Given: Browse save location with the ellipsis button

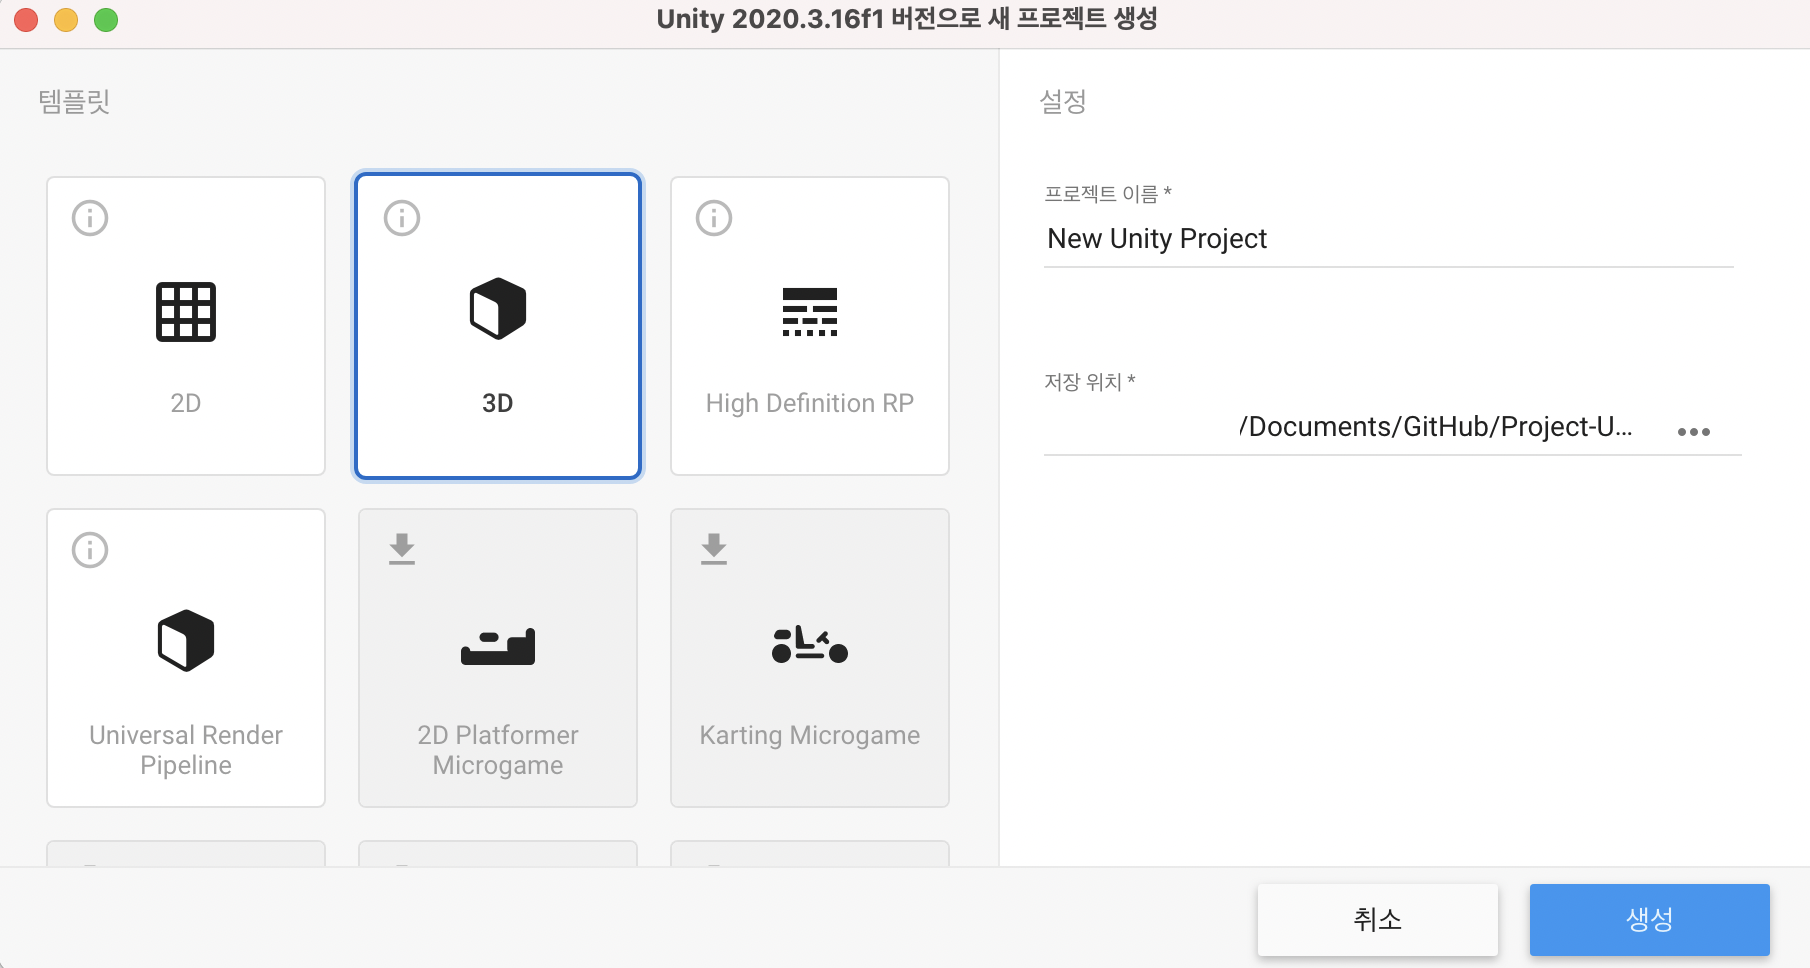Looking at the screenshot, I should [x=1694, y=432].
